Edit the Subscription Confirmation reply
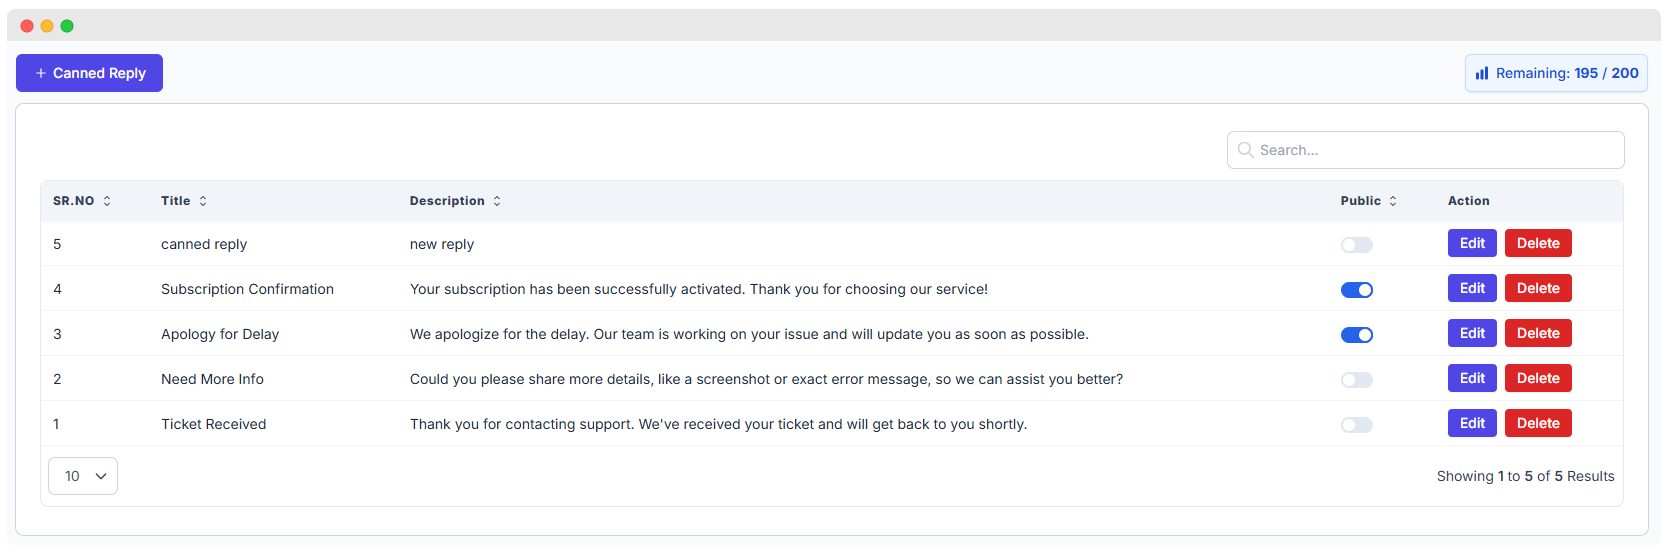The width and height of the screenshot is (1668, 554). tap(1472, 288)
